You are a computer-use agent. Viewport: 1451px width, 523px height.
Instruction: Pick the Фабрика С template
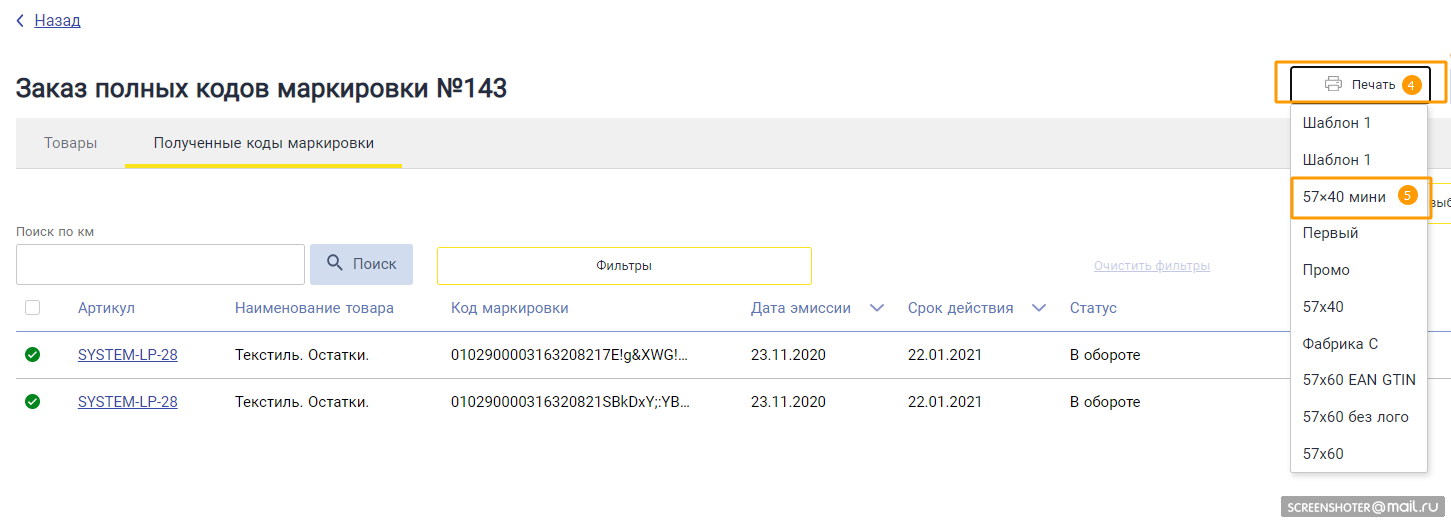(x=1340, y=343)
